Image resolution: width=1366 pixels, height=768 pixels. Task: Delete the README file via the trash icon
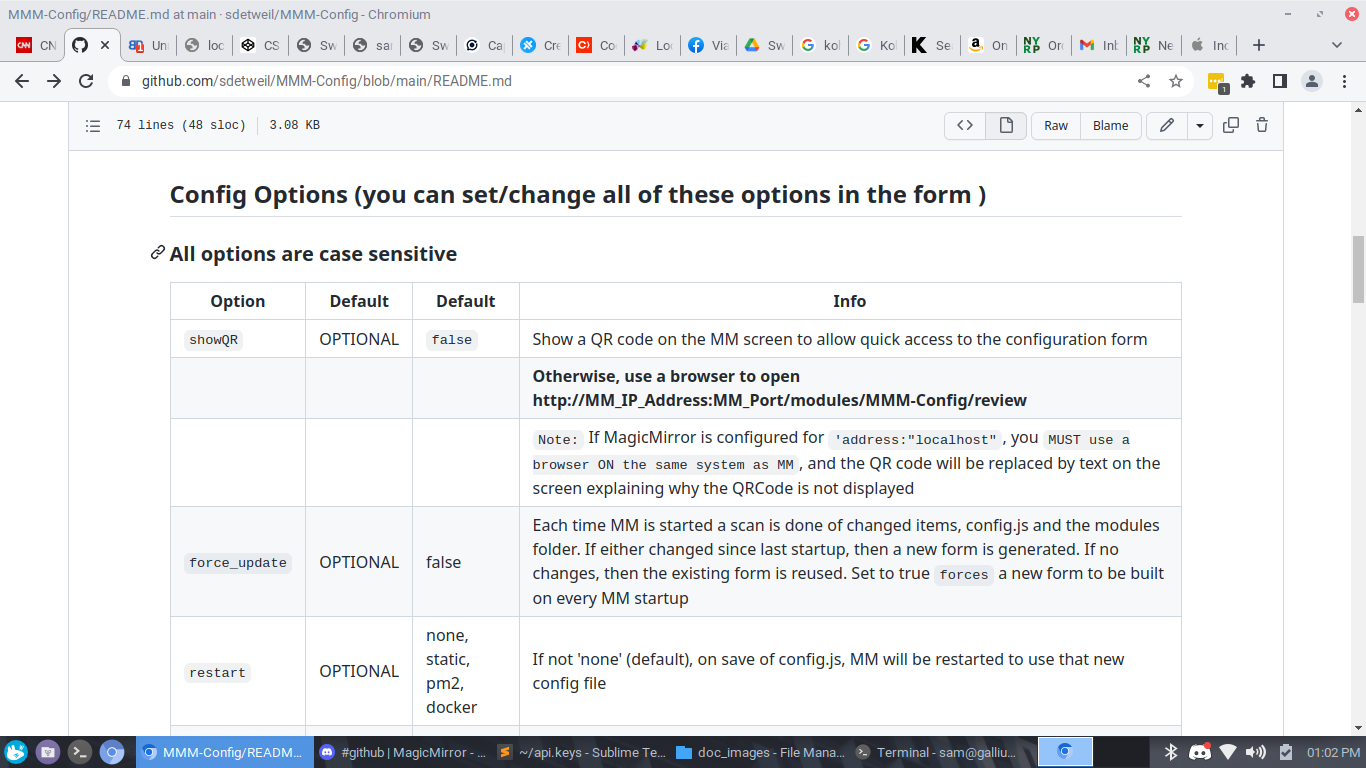point(1261,125)
